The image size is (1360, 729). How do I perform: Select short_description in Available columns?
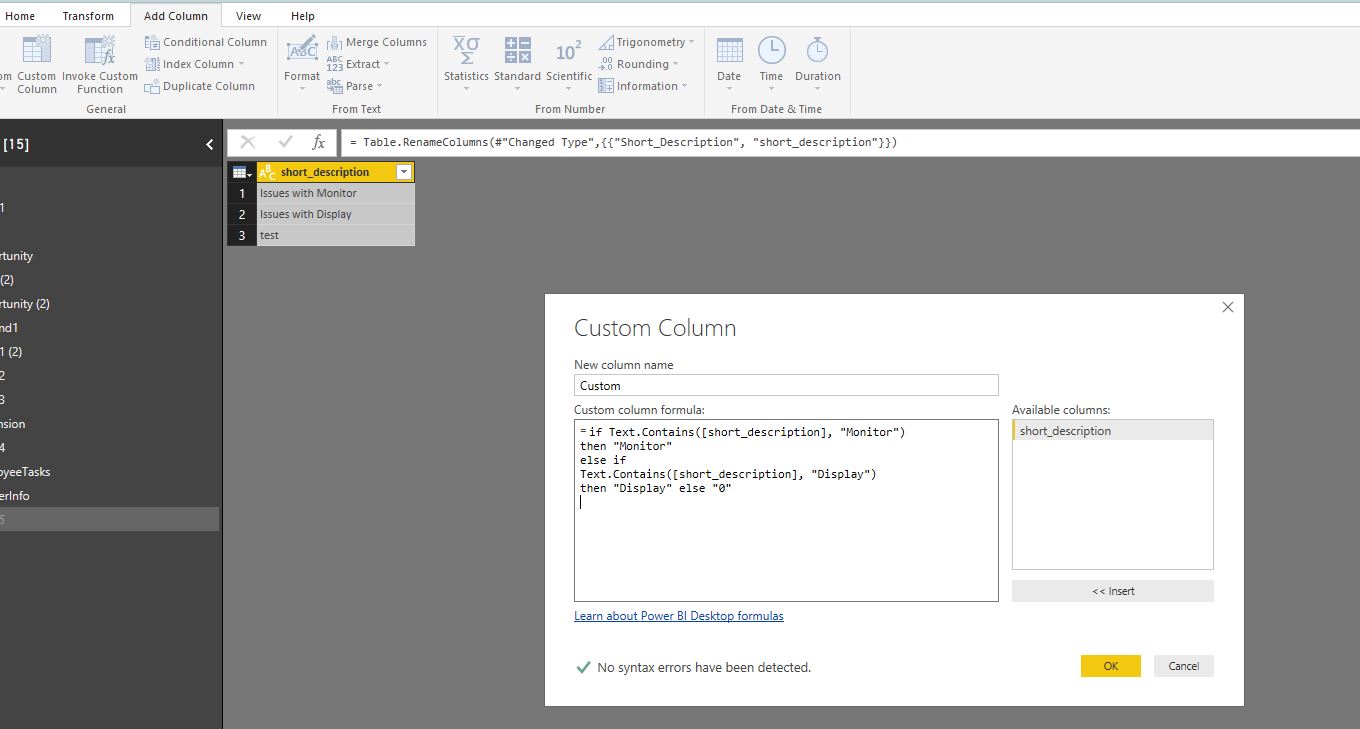tap(1112, 431)
